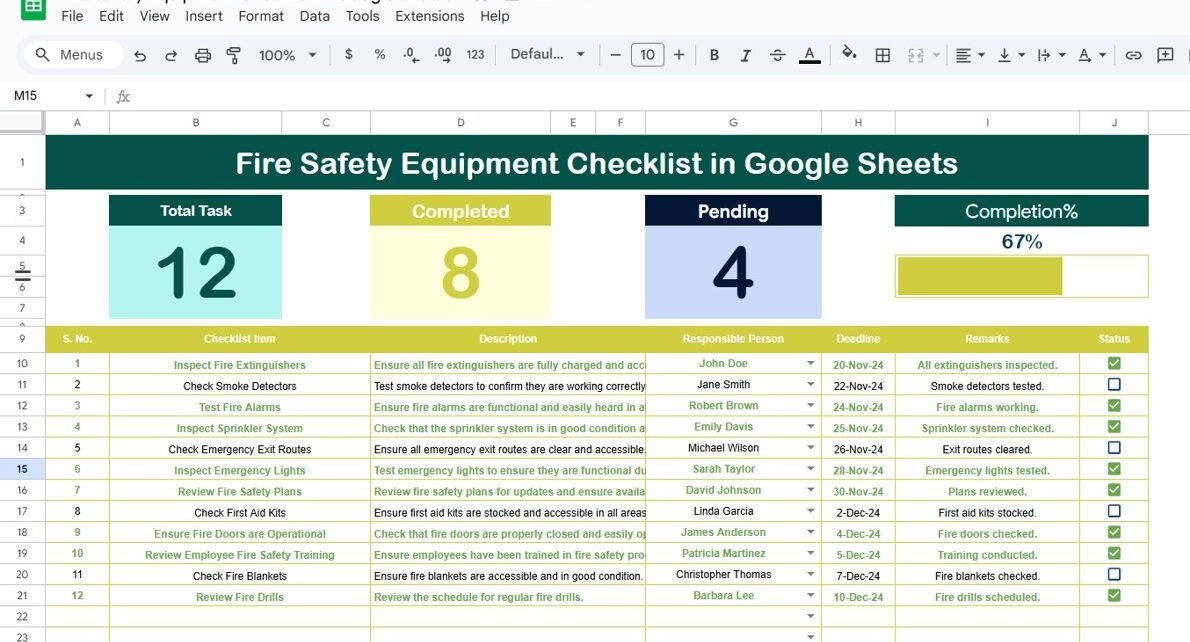Open the Name box dropdown arrow
The height and width of the screenshot is (642, 1190).
point(89,96)
